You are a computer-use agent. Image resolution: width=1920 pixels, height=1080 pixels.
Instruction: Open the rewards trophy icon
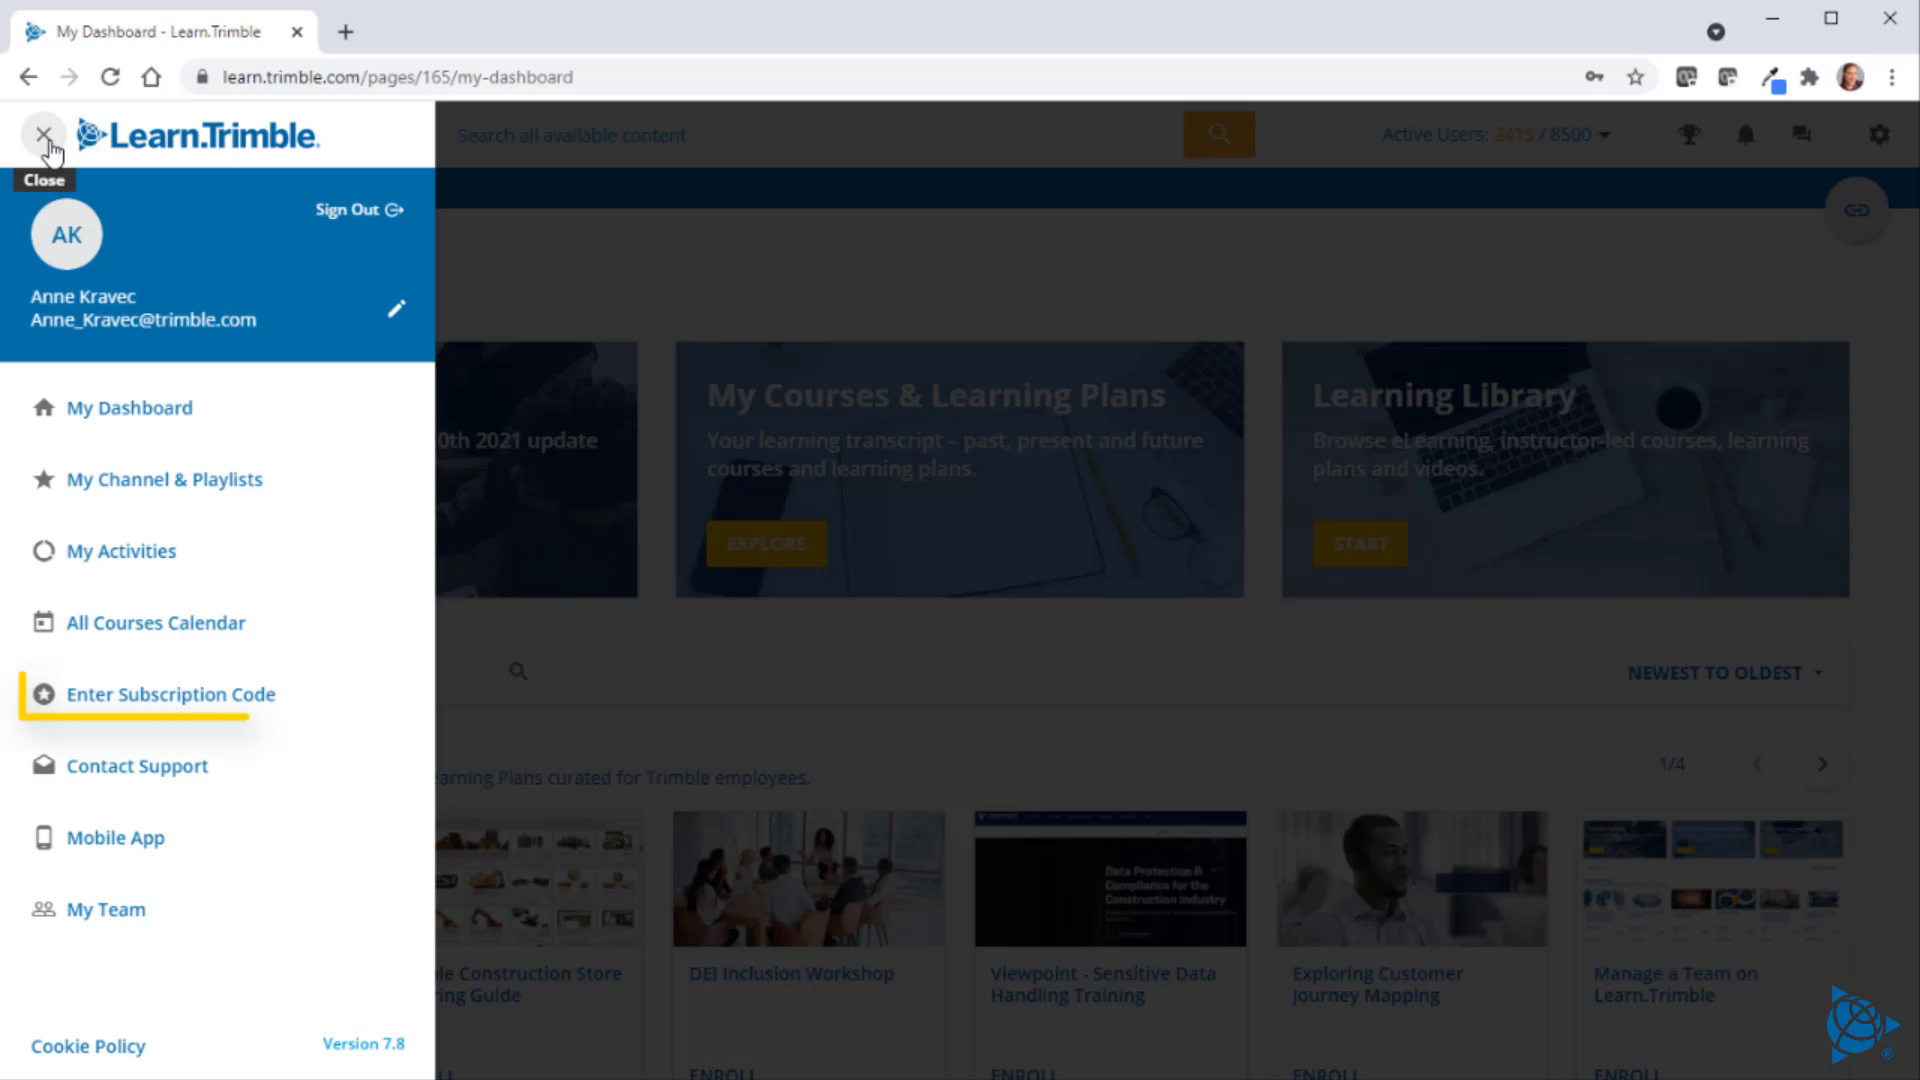pyautogui.click(x=1690, y=134)
